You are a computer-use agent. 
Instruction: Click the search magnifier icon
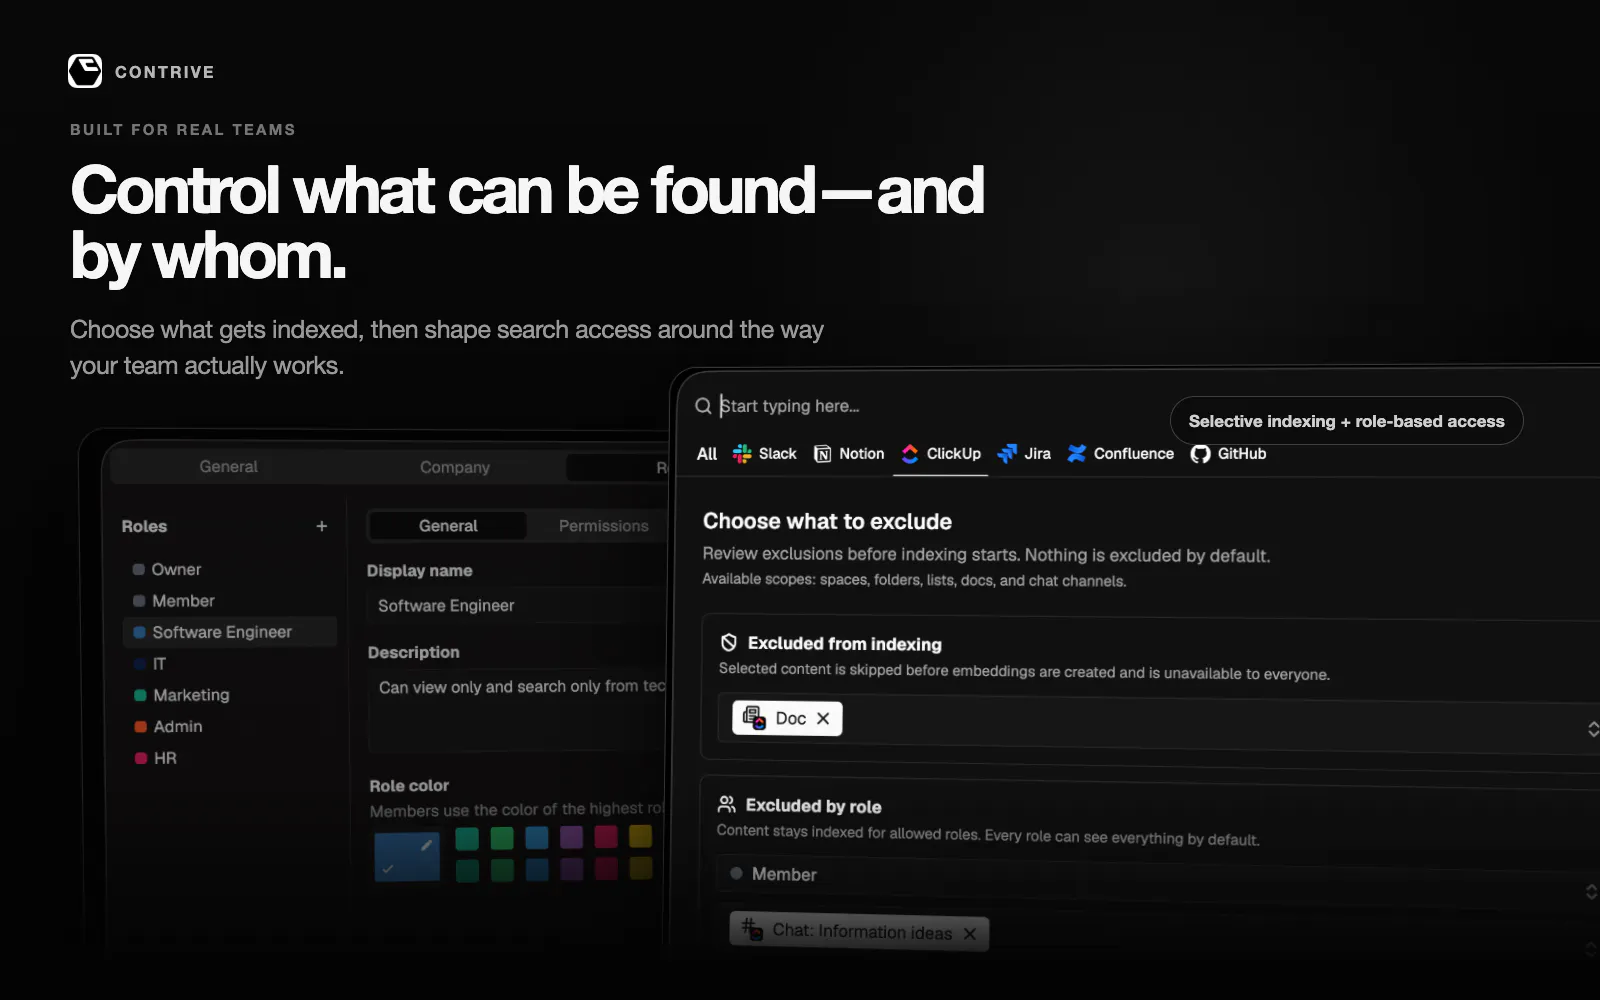[703, 405]
